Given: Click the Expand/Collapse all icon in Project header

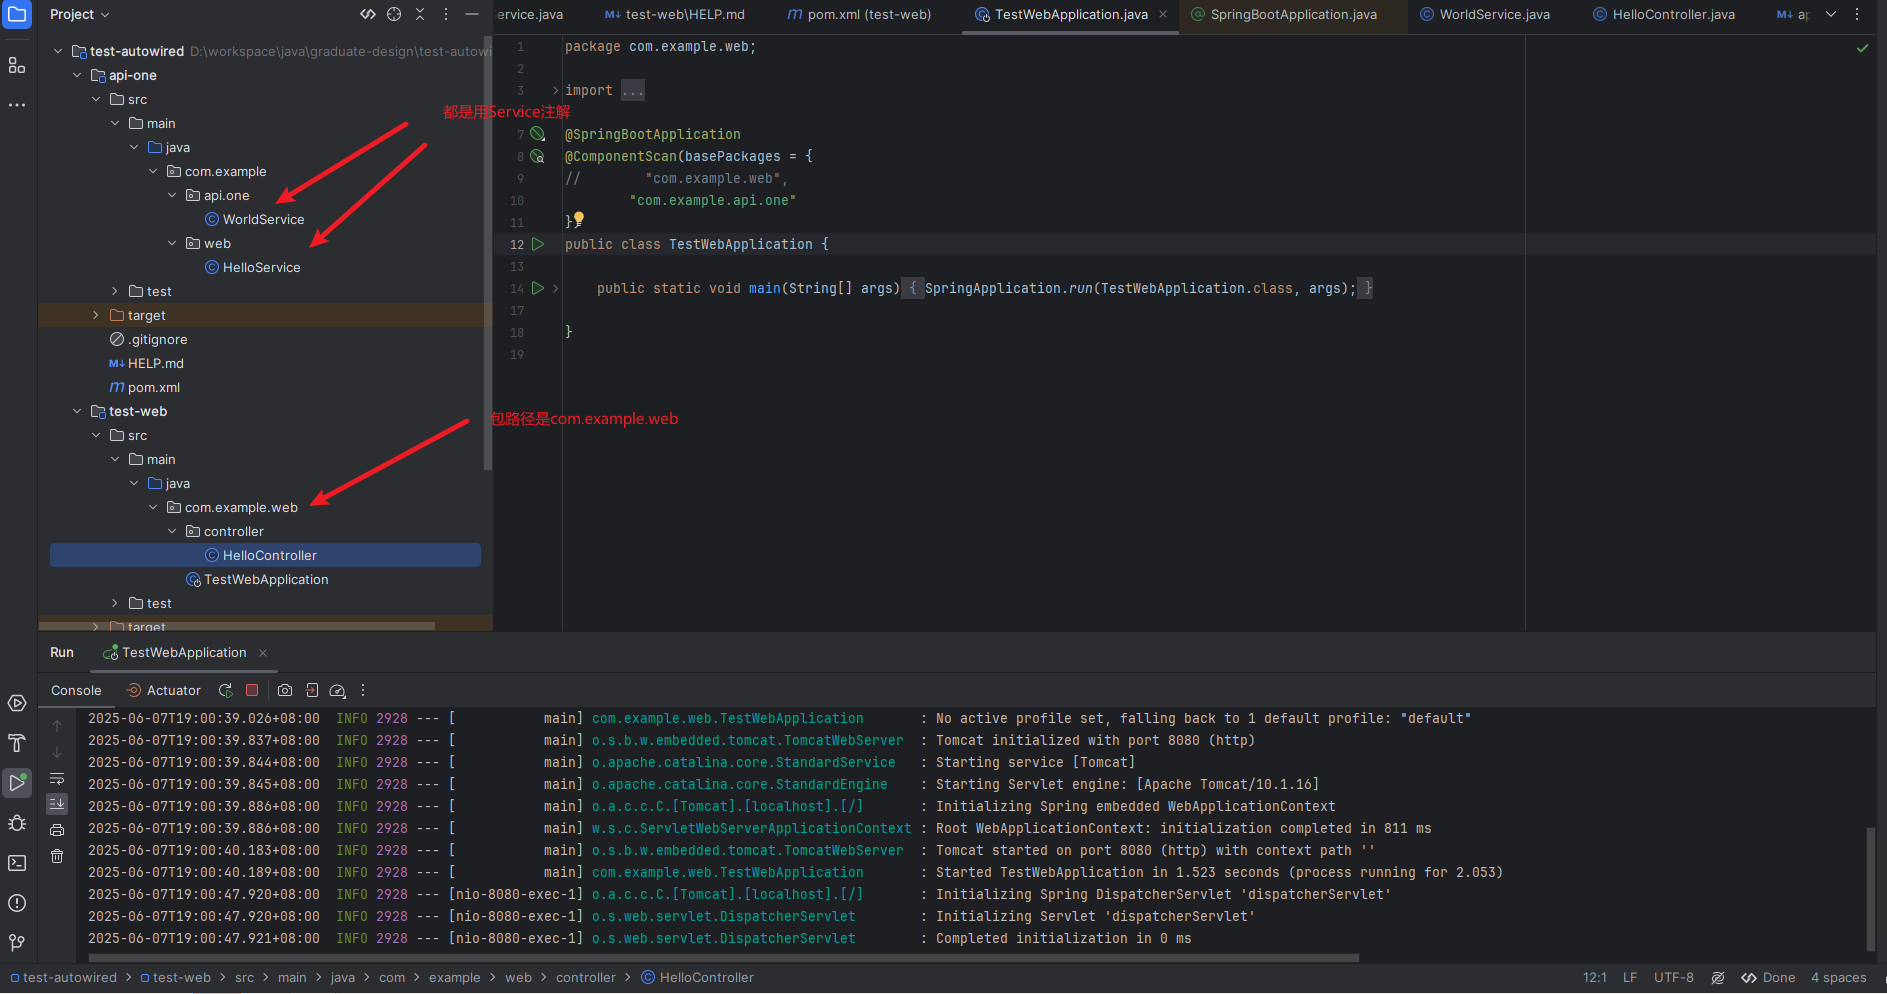Looking at the screenshot, I should coord(368,14).
